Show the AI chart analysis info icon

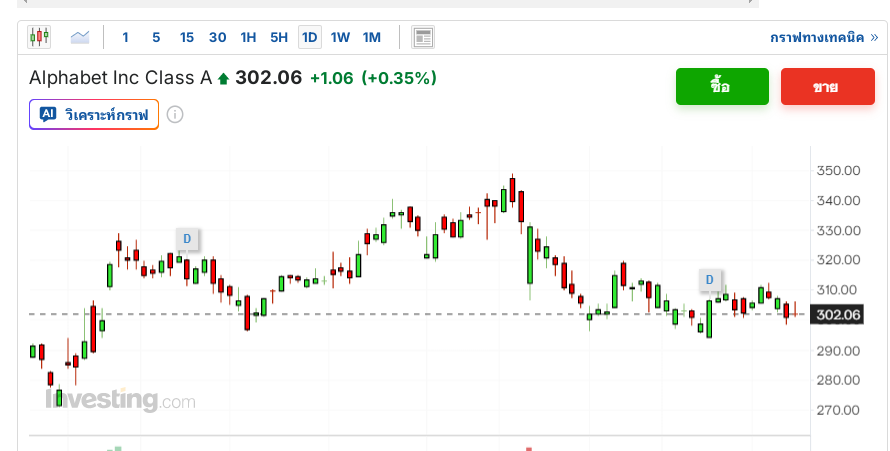click(175, 115)
